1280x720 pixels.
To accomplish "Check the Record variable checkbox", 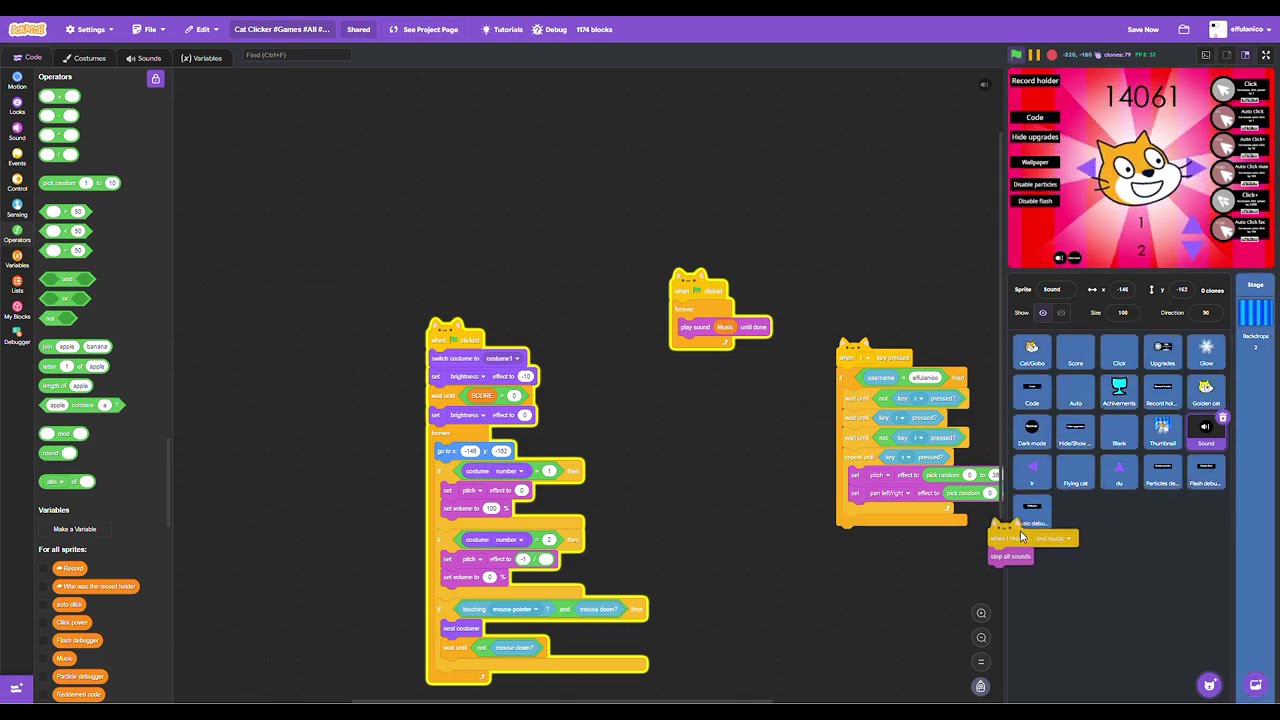I will 44,568.
